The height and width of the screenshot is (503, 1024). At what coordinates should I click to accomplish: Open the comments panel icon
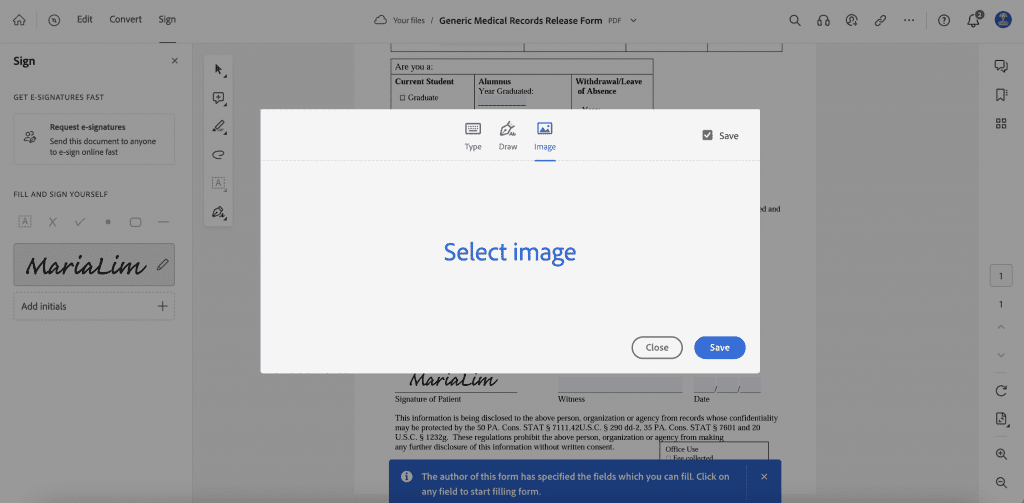pyautogui.click(x=1000, y=66)
